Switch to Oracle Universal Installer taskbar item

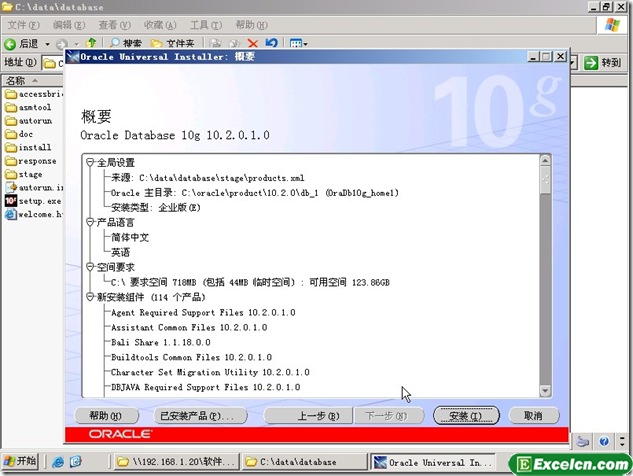click(x=434, y=462)
